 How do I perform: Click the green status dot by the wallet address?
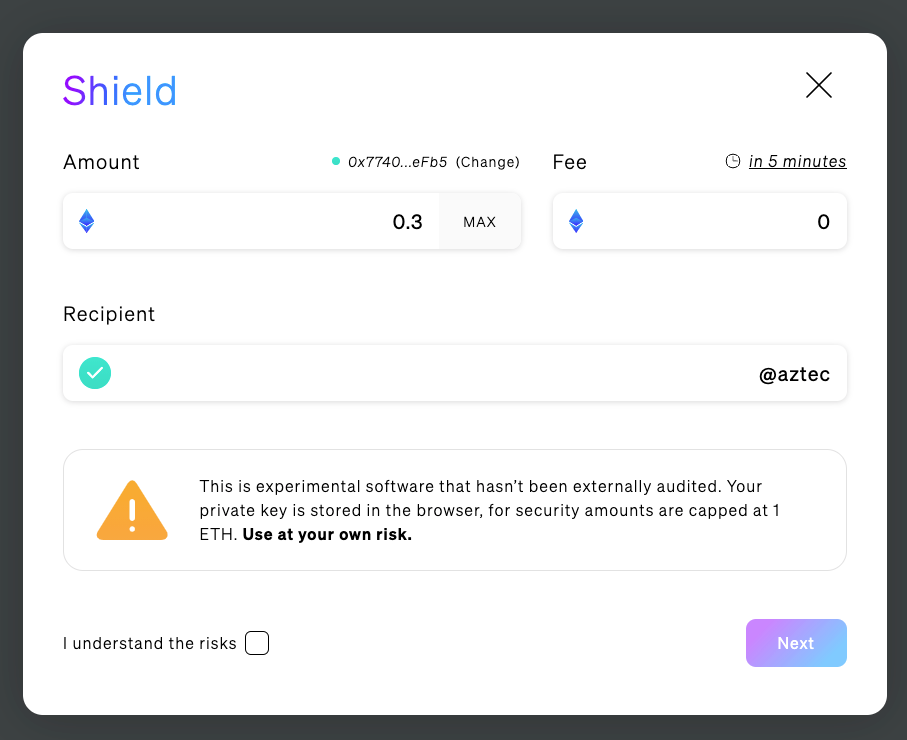(x=336, y=162)
